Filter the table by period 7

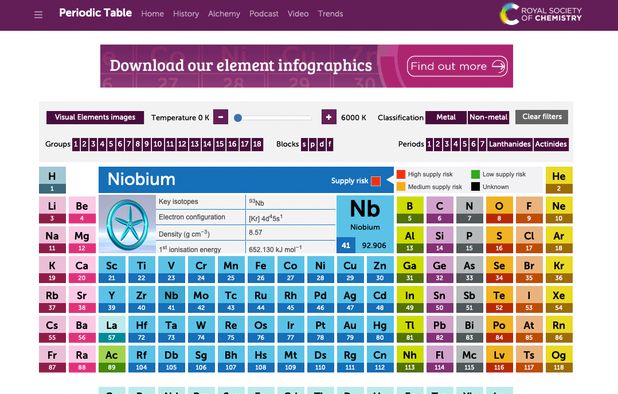point(482,144)
